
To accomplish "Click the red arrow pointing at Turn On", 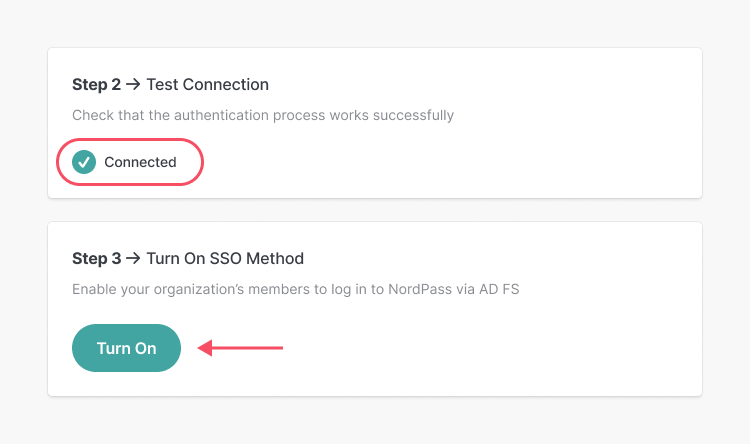I will pyautogui.click(x=240, y=348).
